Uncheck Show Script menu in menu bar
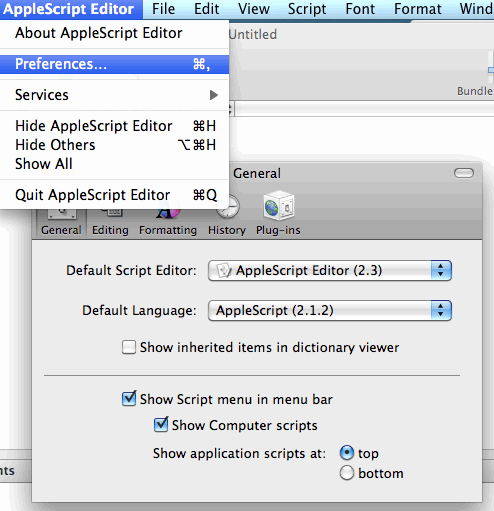Viewport: 494px width, 511px height. click(129, 399)
